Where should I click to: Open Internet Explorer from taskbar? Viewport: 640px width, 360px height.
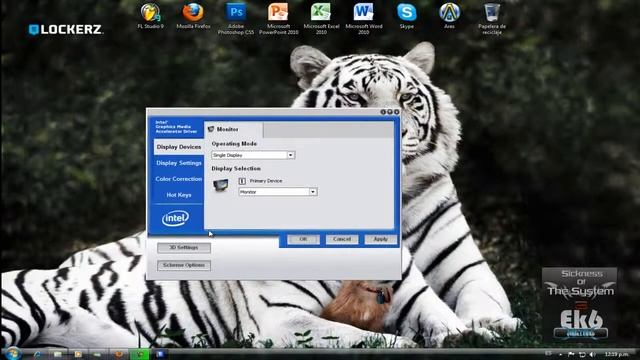coord(37,354)
